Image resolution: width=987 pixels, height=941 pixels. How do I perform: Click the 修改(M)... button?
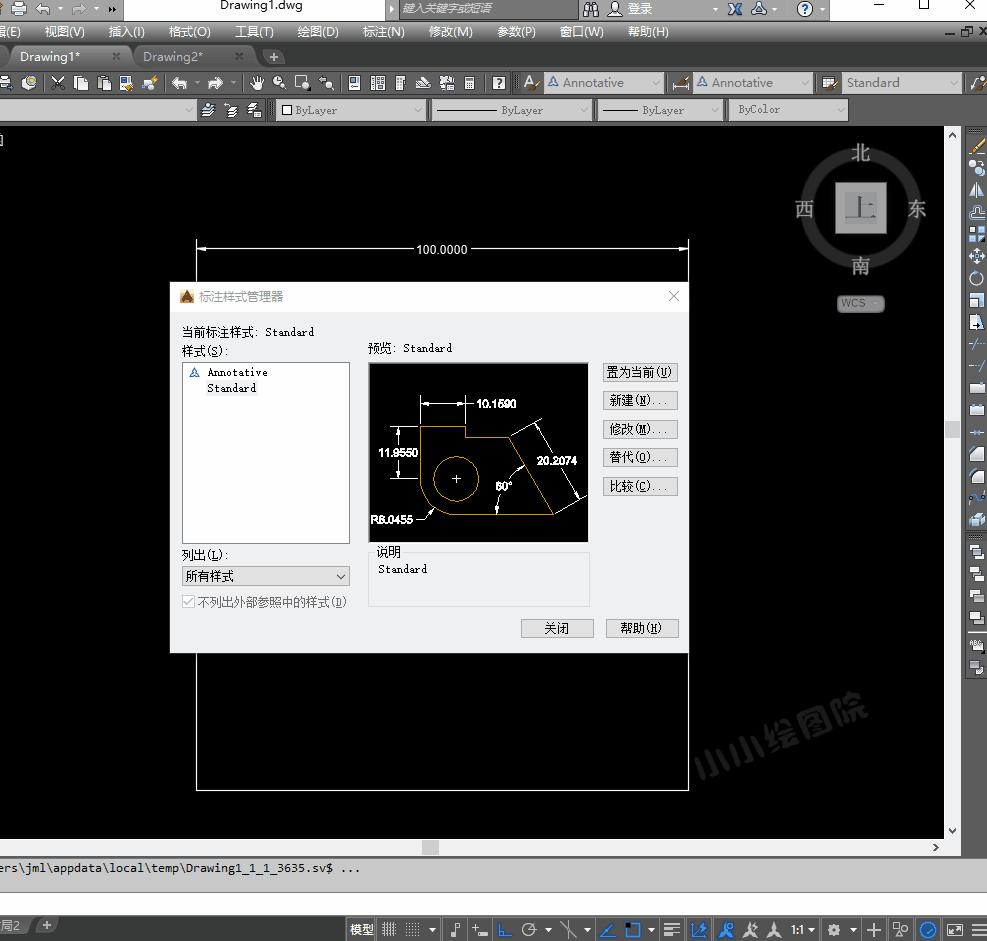pos(640,429)
